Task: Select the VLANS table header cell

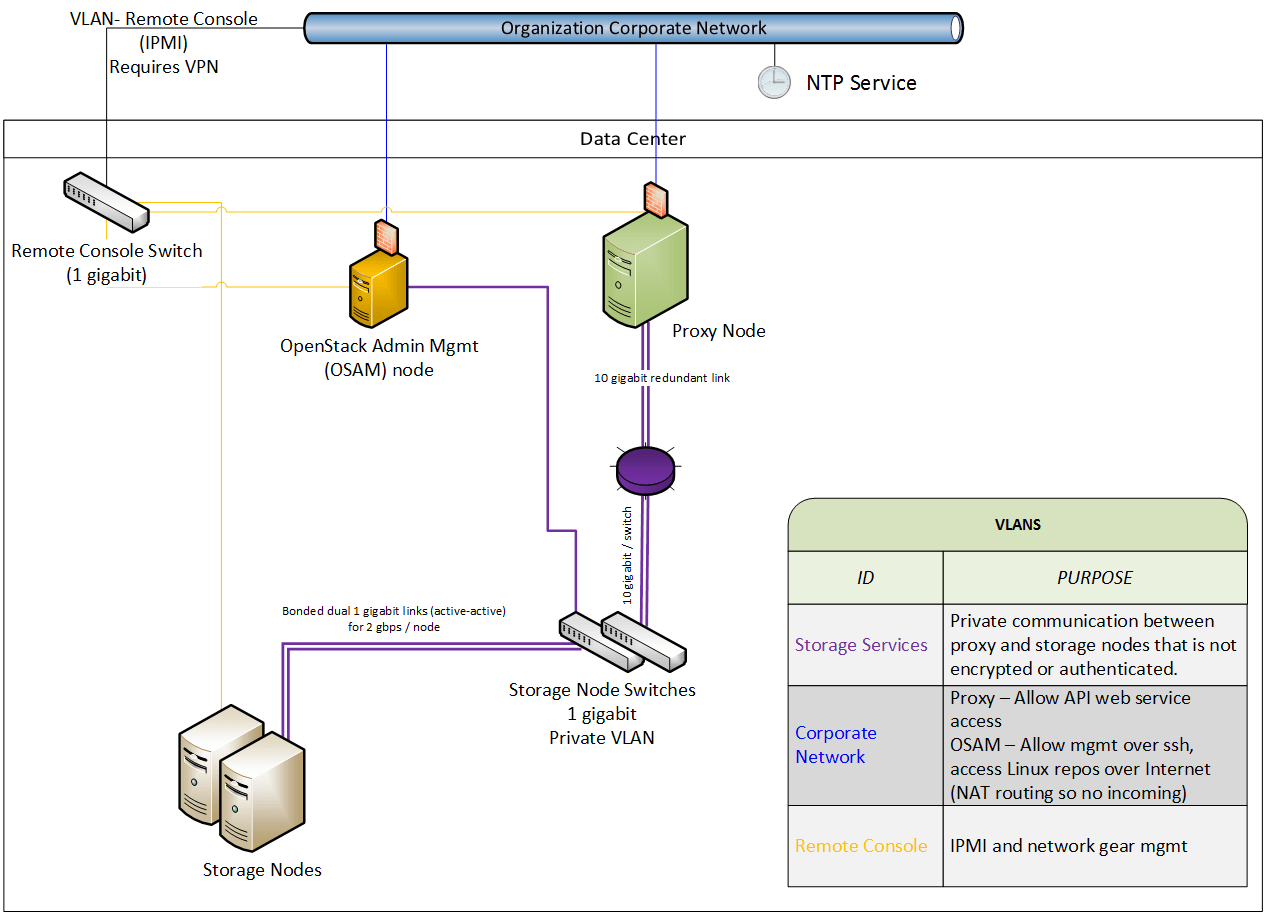Action: tap(1017, 524)
